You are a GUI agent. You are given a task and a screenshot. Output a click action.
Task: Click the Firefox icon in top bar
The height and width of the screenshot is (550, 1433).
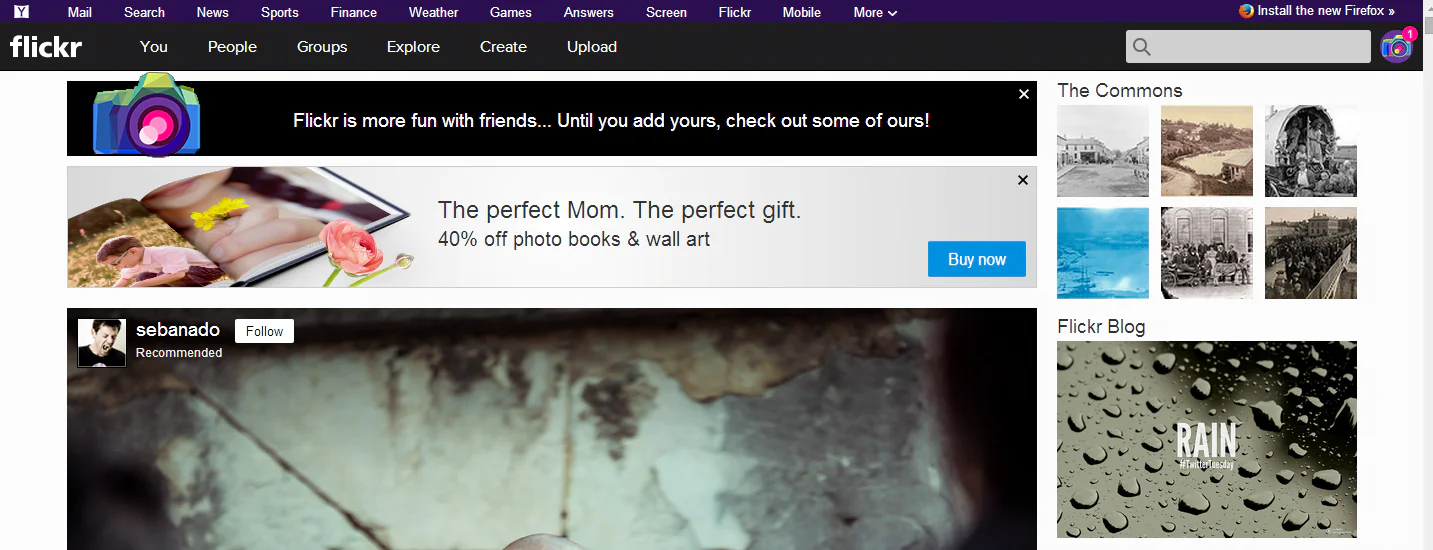pos(1246,11)
